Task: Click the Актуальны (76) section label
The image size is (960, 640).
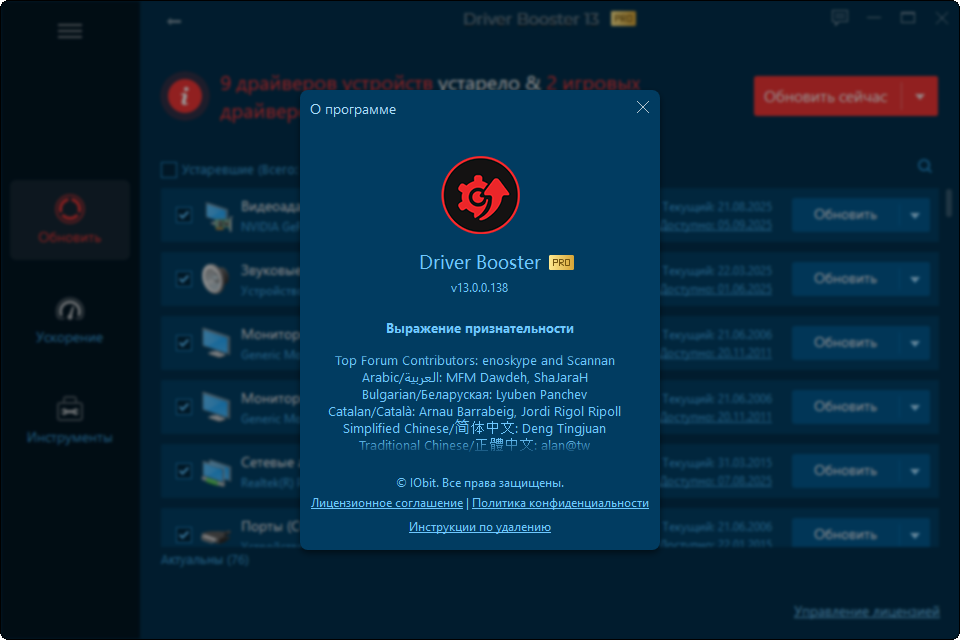Action: [205, 560]
